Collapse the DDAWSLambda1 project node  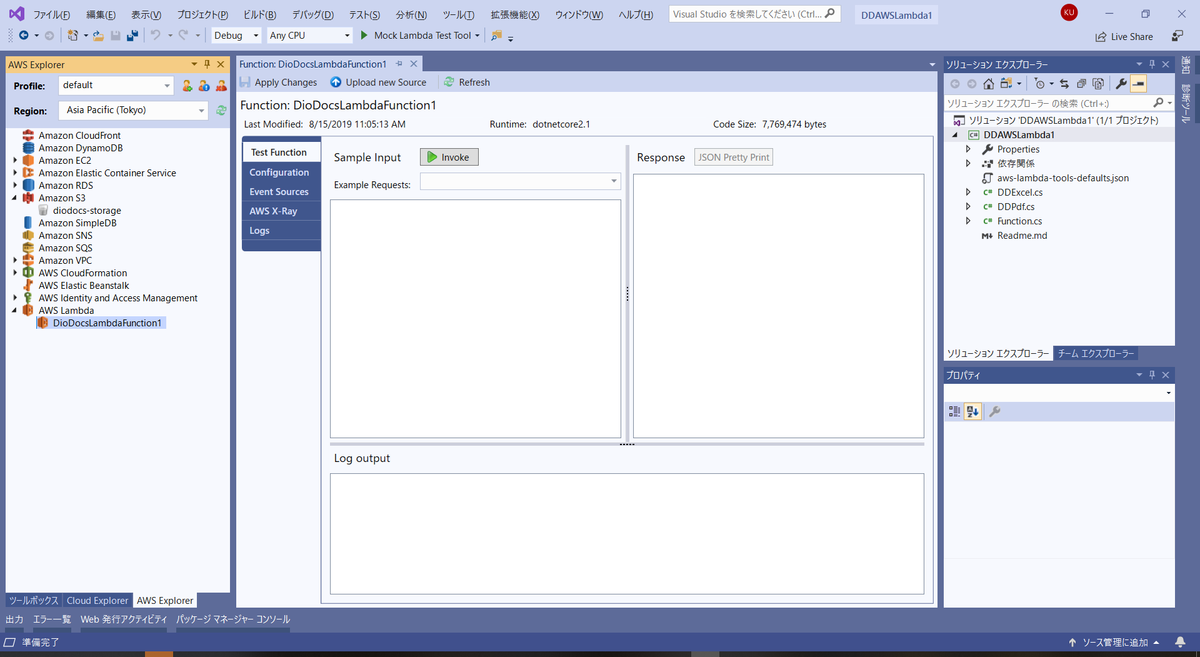tap(955, 135)
